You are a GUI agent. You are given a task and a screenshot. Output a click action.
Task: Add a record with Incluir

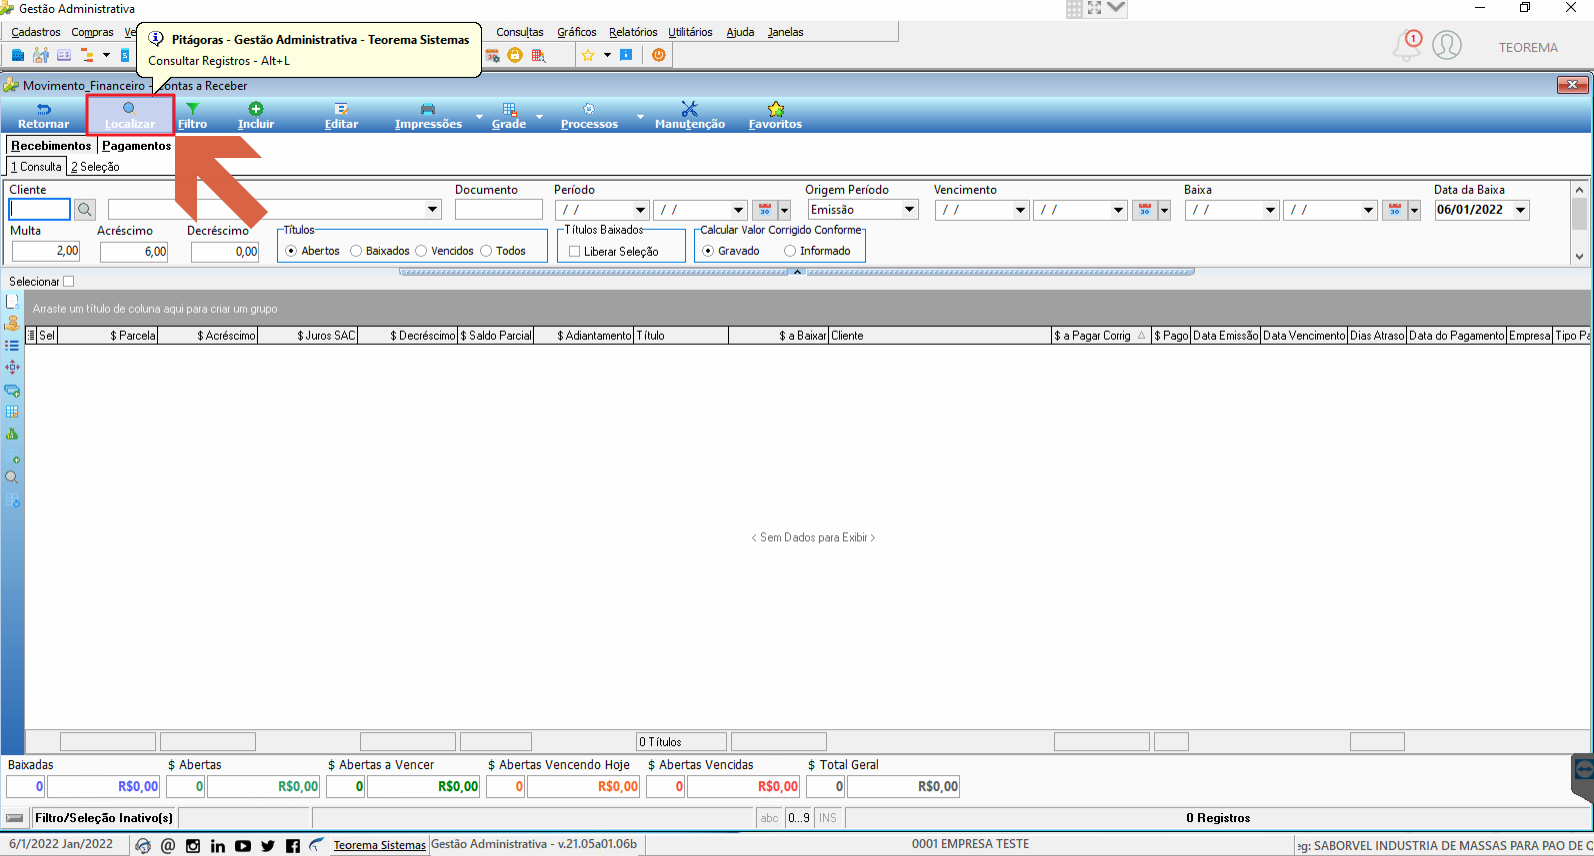[256, 116]
